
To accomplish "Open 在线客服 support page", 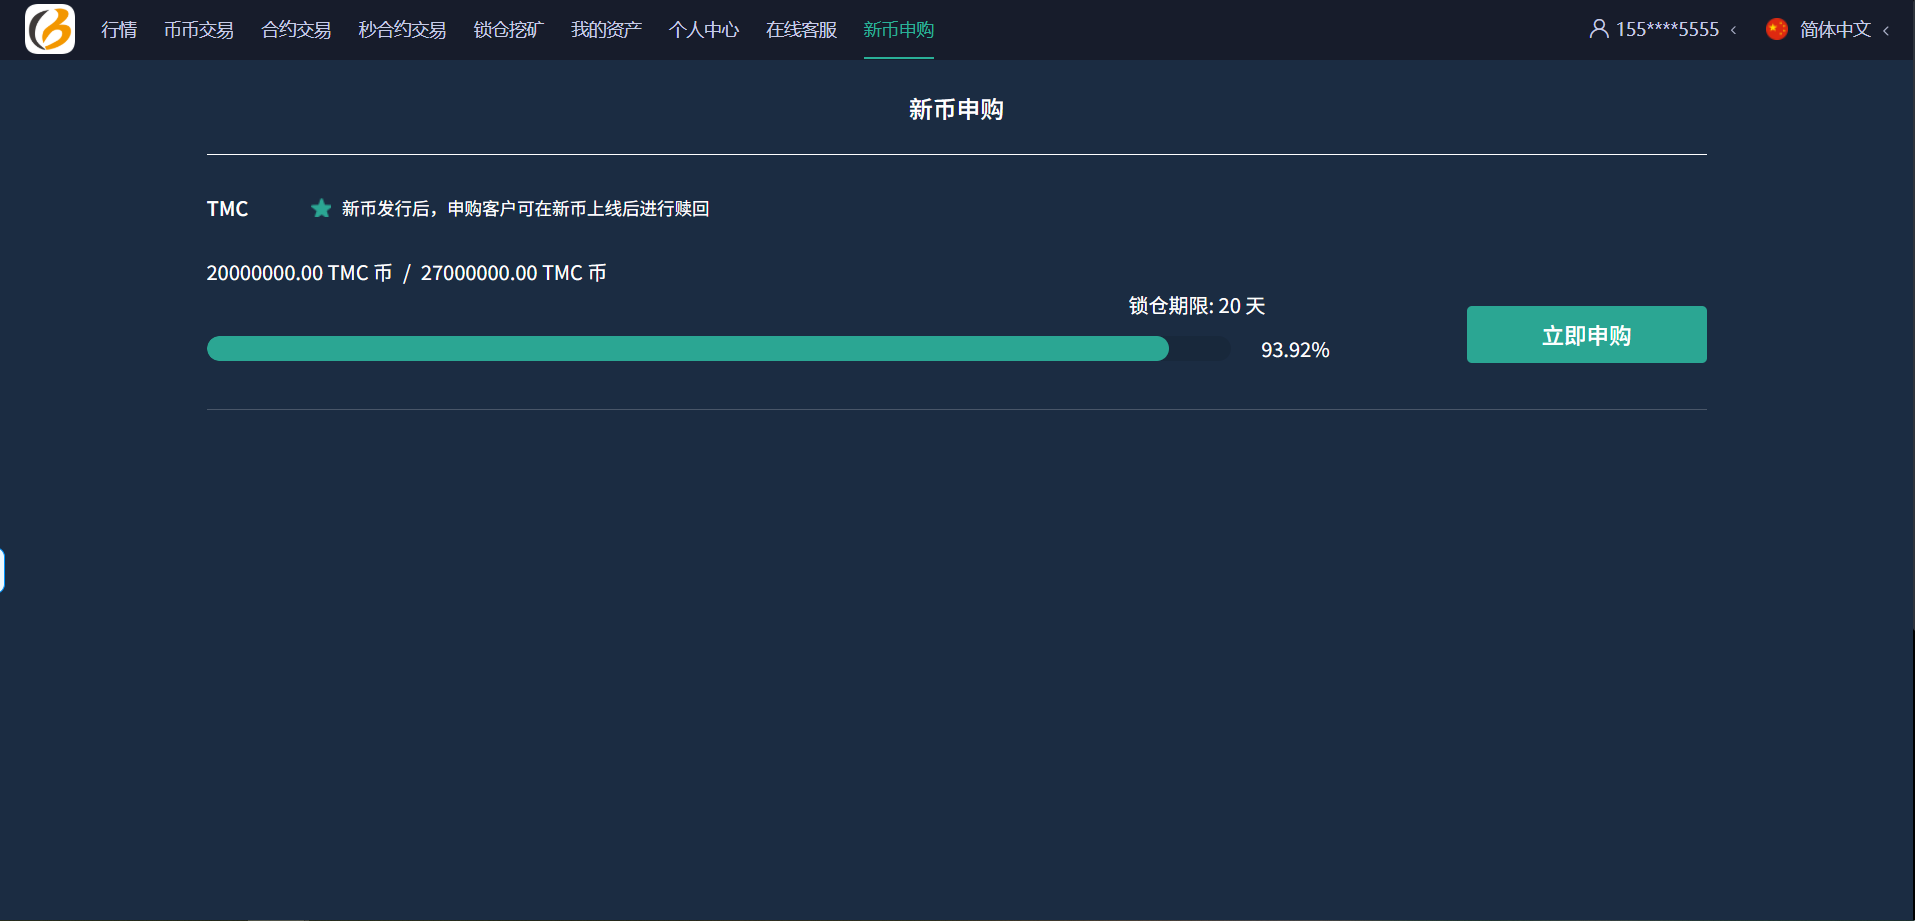I will [x=801, y=30].
